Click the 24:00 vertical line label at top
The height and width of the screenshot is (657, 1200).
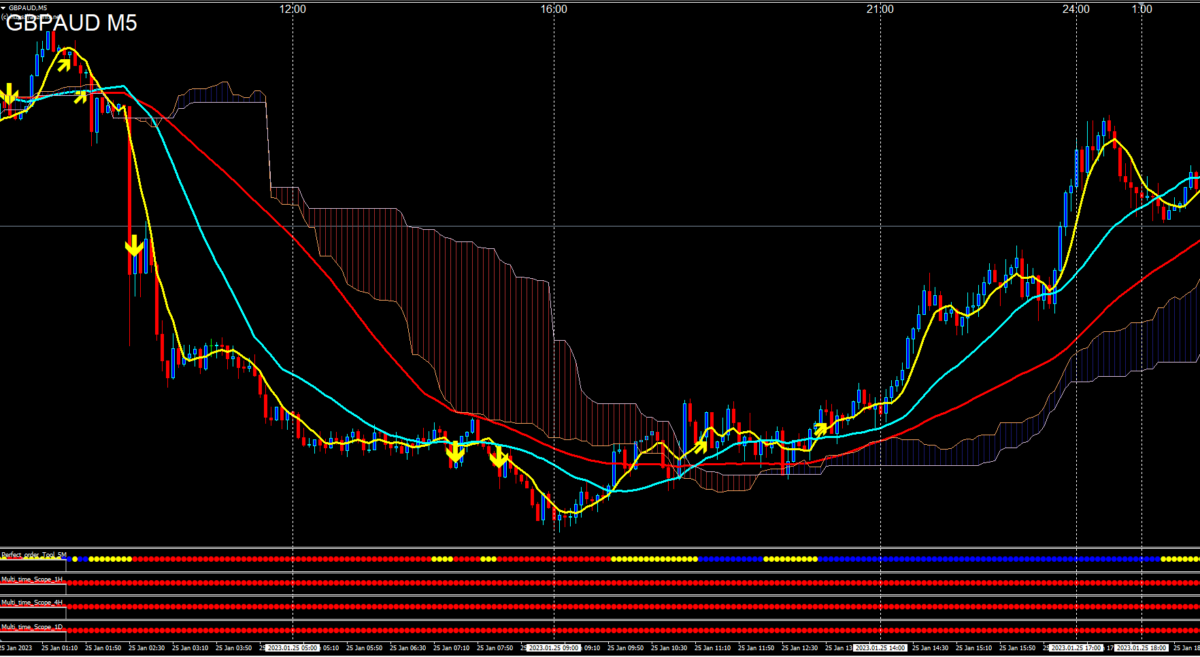pos(1076,9)
